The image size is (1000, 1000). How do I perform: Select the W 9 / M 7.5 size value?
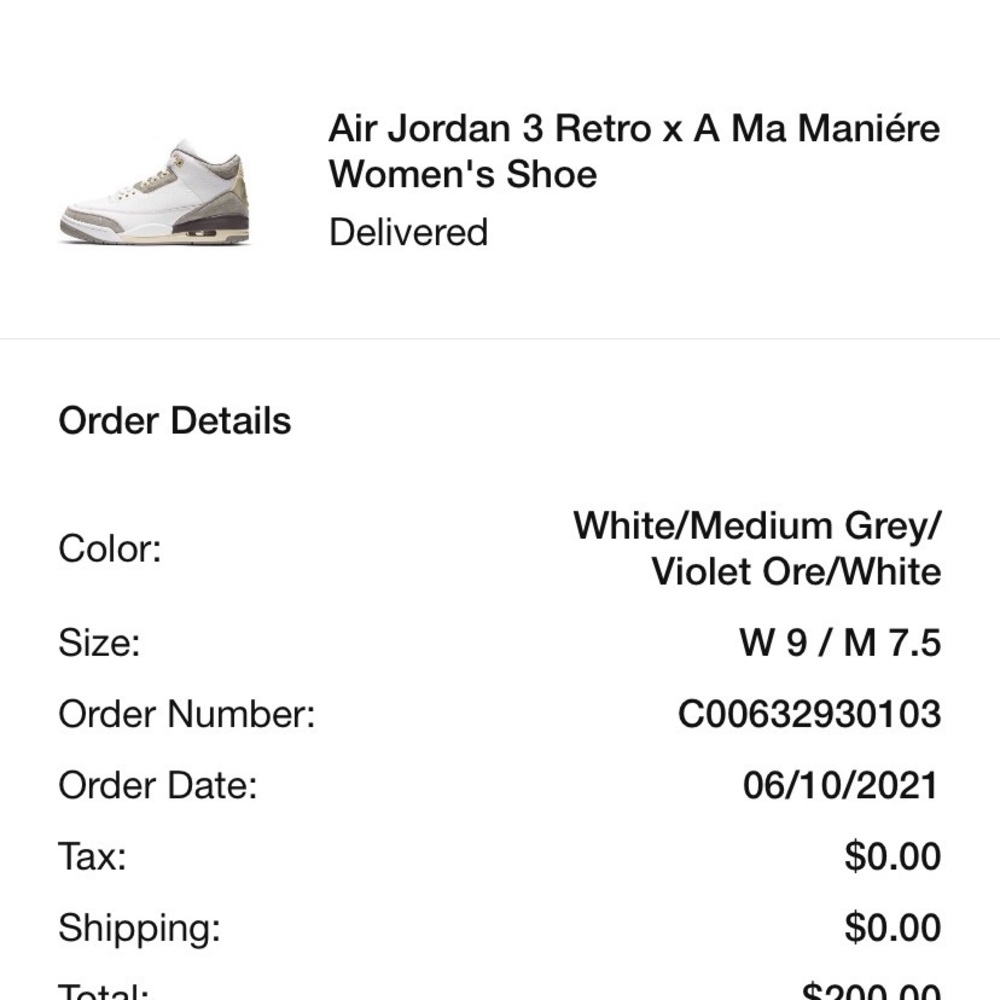[x=839, y=642]
